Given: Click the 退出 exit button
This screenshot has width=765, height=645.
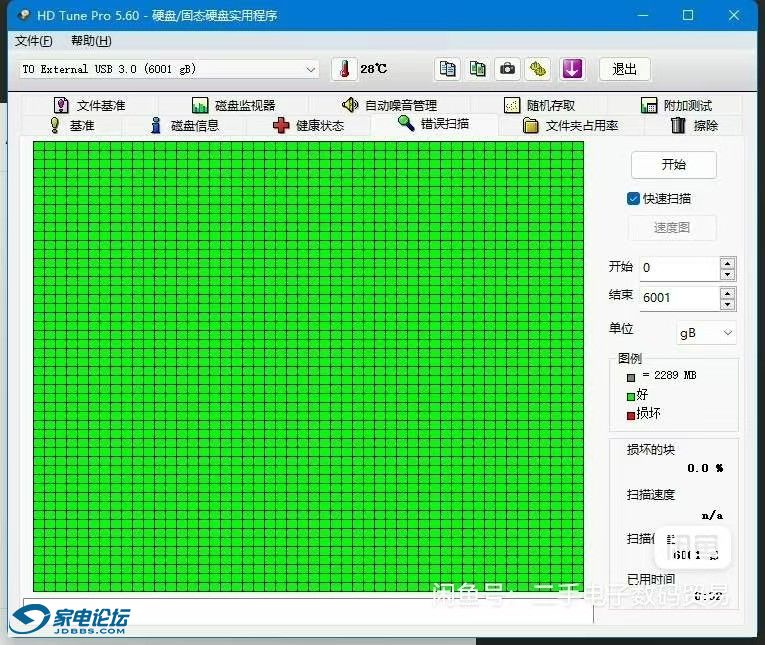Looking at the screenshot, I should (624, 69).
